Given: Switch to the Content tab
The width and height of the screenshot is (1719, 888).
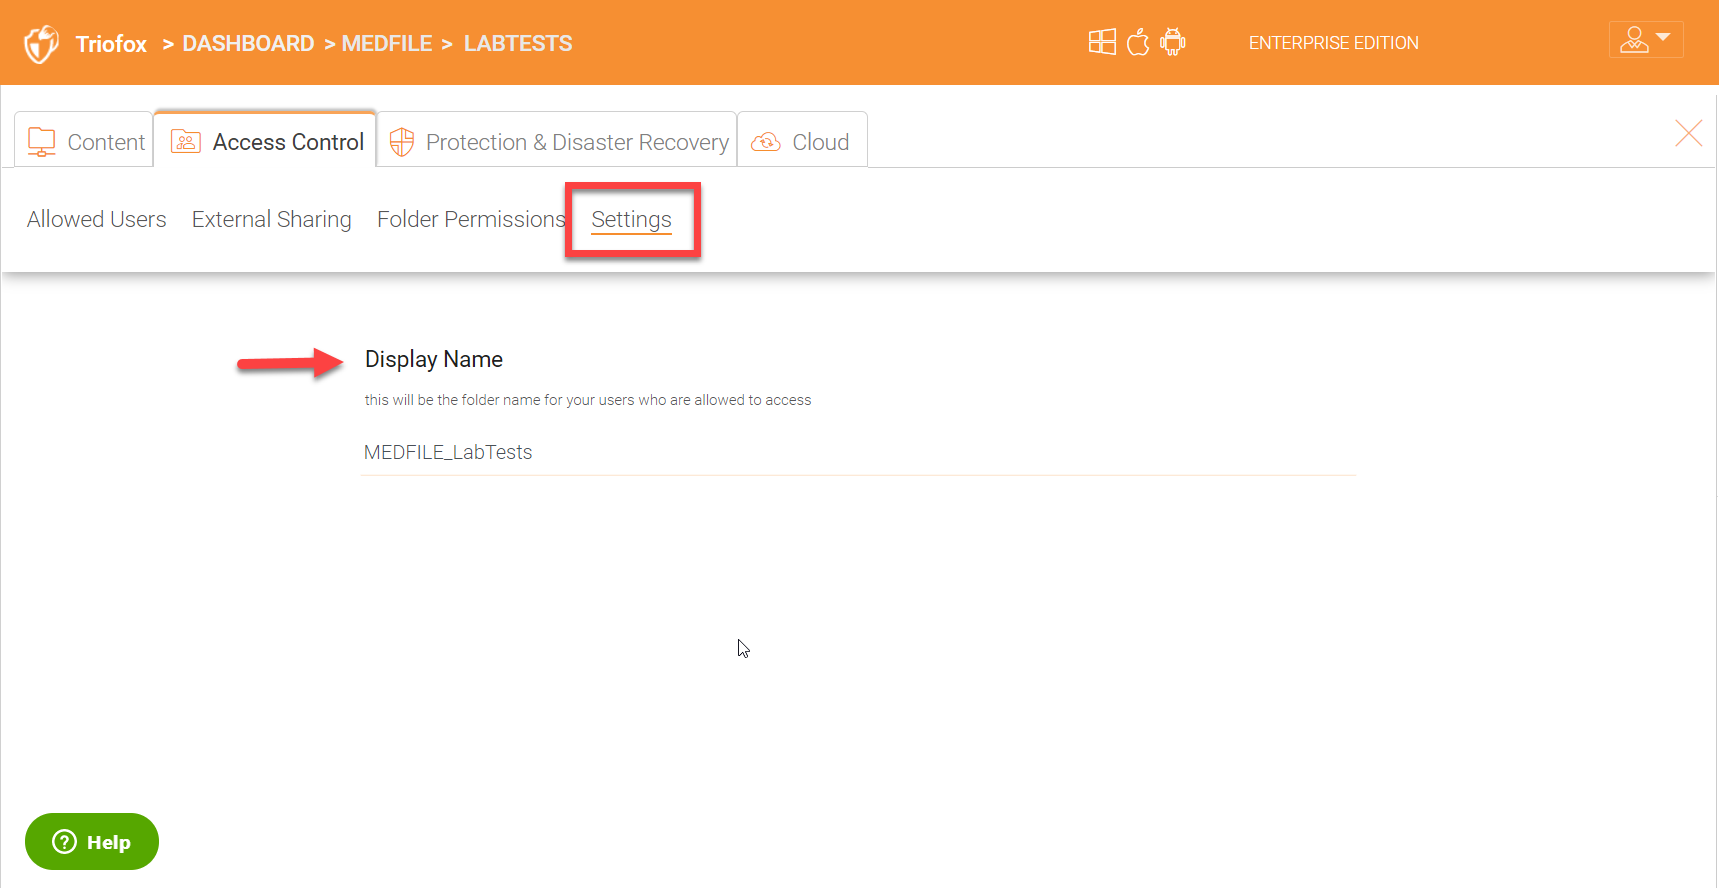Looking at the screenshot, I should point(86,142).
